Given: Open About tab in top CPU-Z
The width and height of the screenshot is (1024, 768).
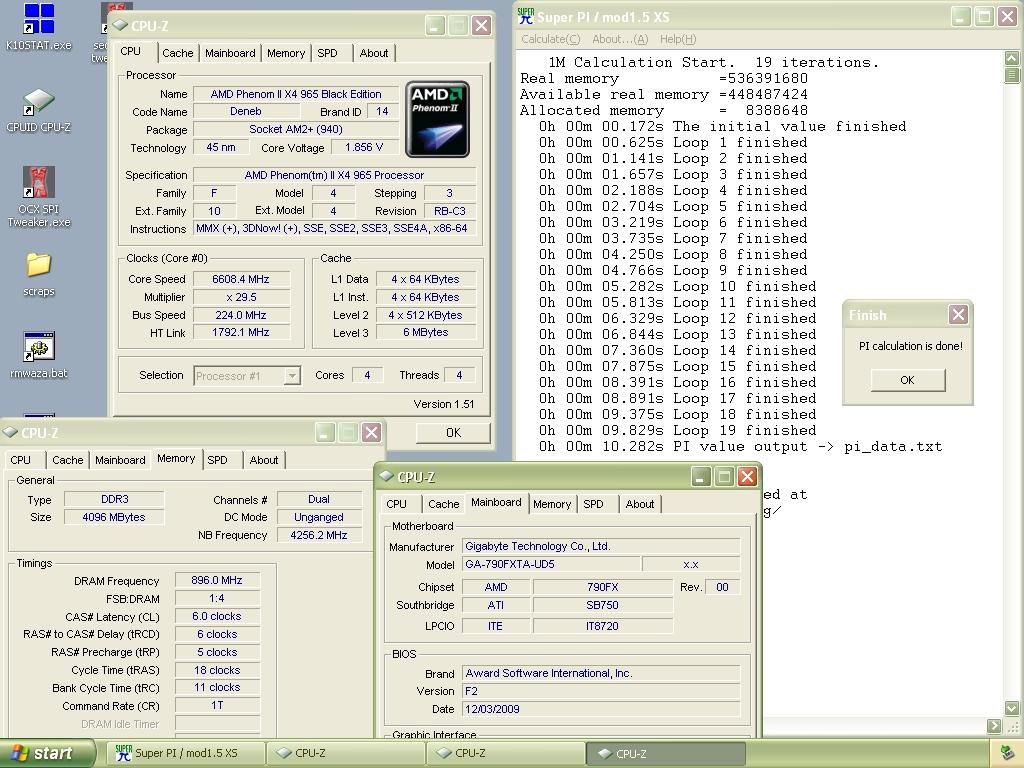Looking at the screenshot, I should tap(374, 53).
